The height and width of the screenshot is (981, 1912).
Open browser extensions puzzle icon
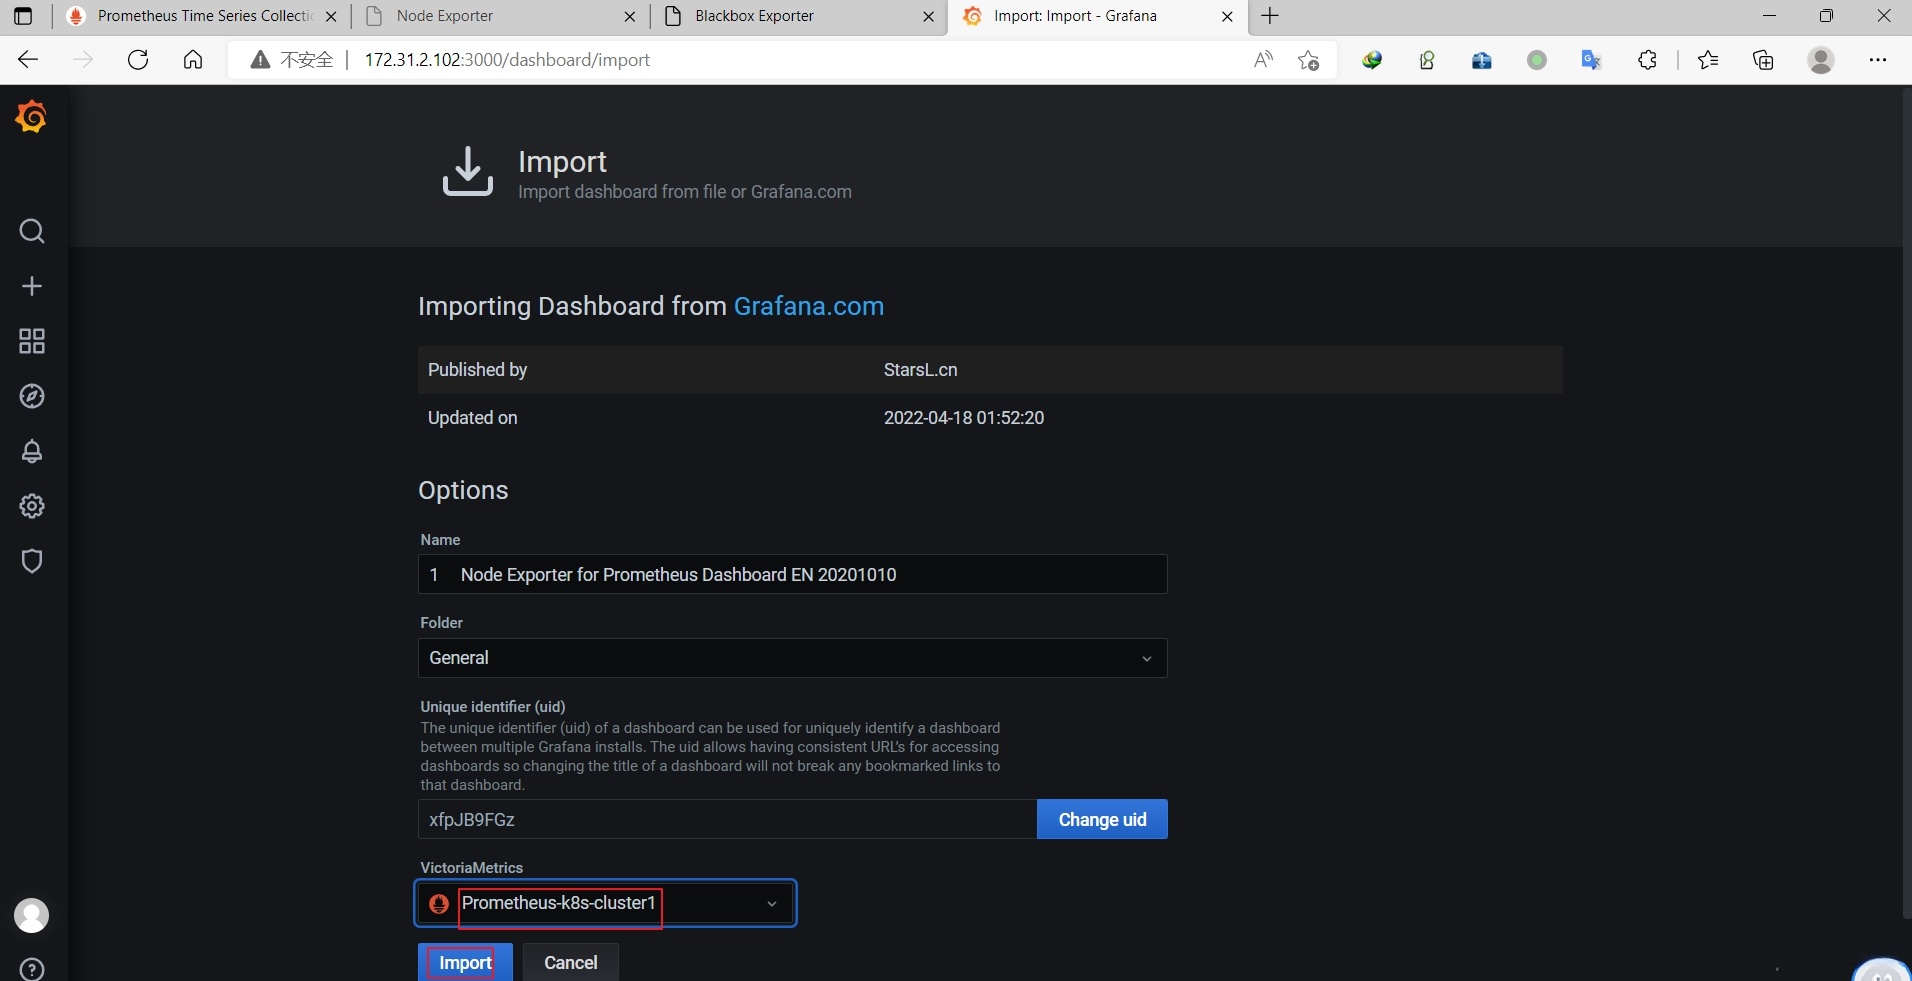click(1648, 60)
